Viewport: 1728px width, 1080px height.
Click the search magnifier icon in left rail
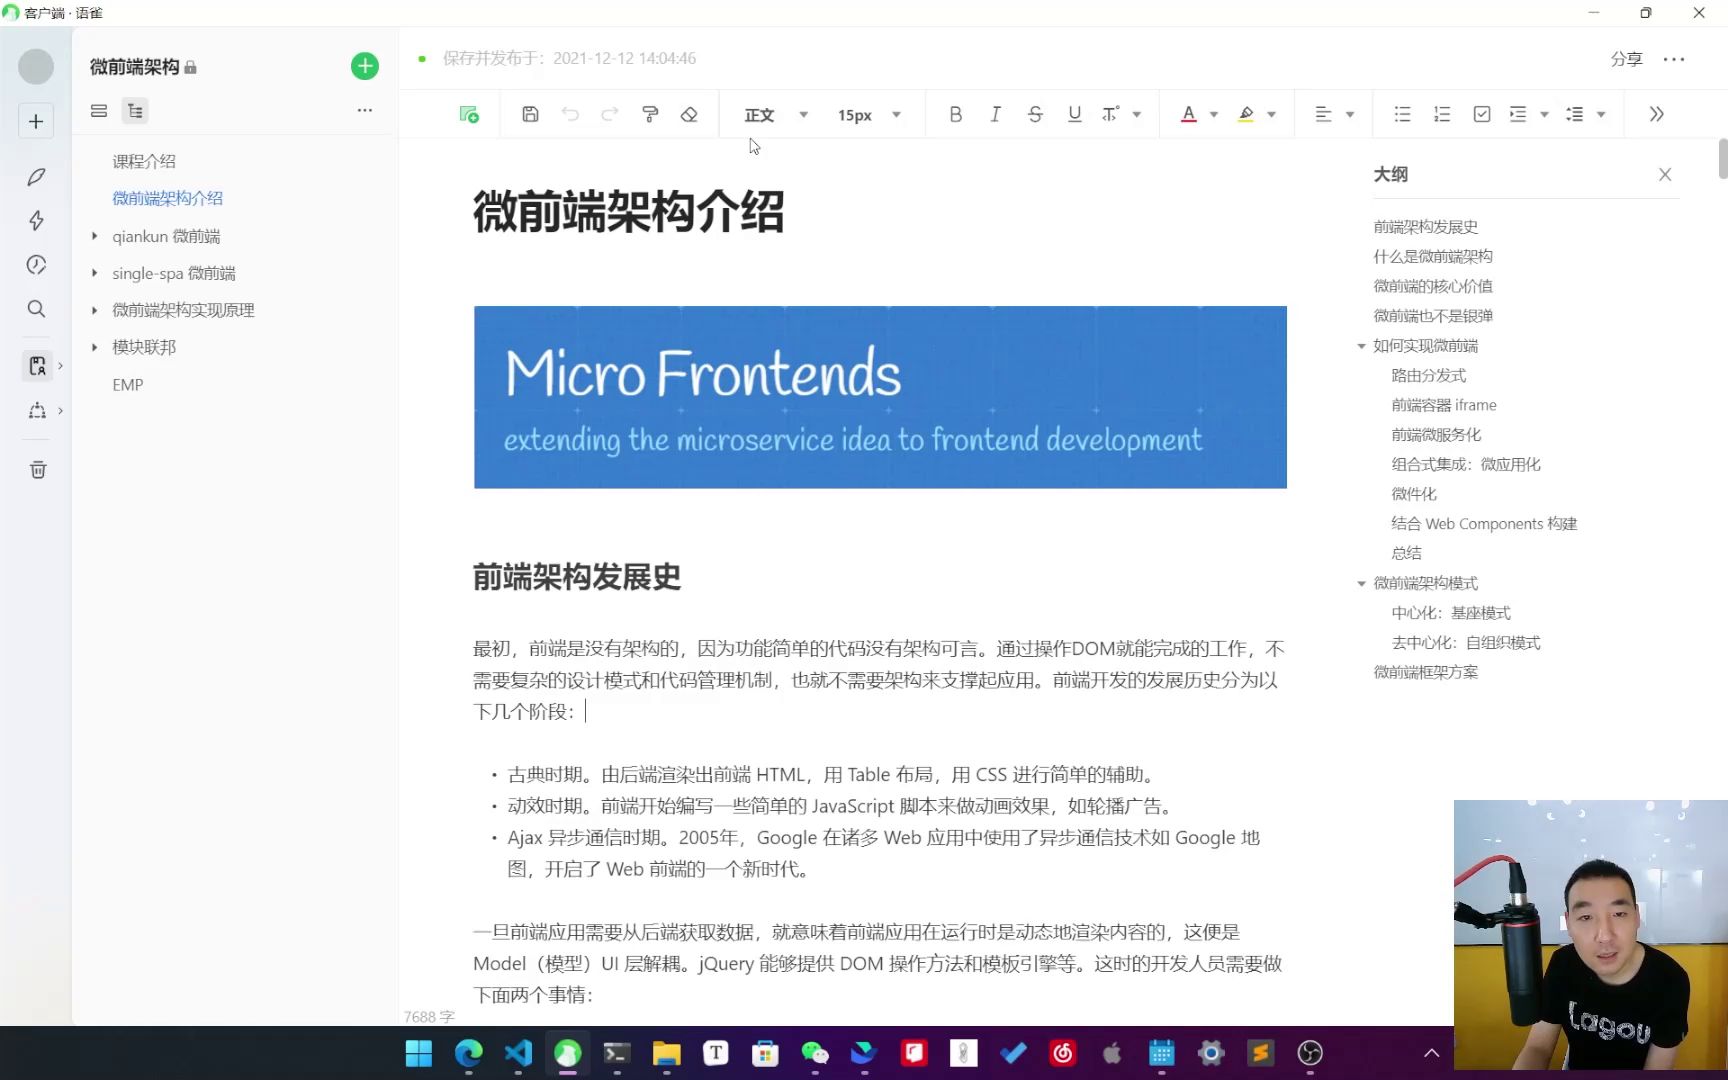[x=36, y=309]
